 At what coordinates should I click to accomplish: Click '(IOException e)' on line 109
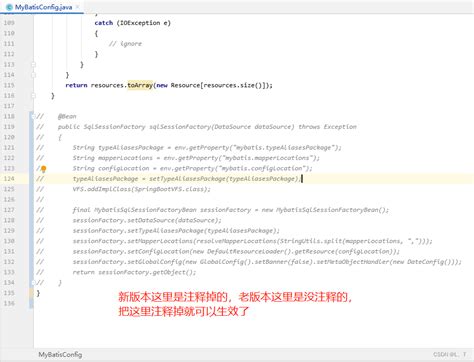click(143, 23)
